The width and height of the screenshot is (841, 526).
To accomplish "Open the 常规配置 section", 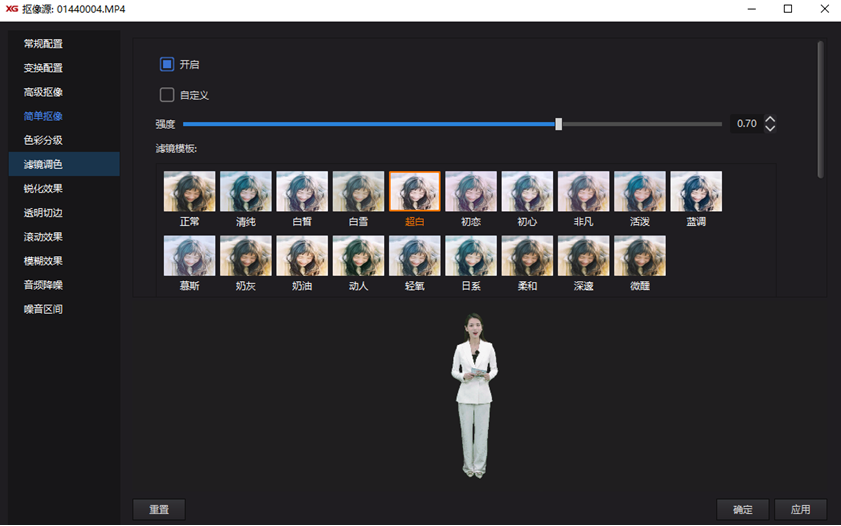I will point(64,43).
